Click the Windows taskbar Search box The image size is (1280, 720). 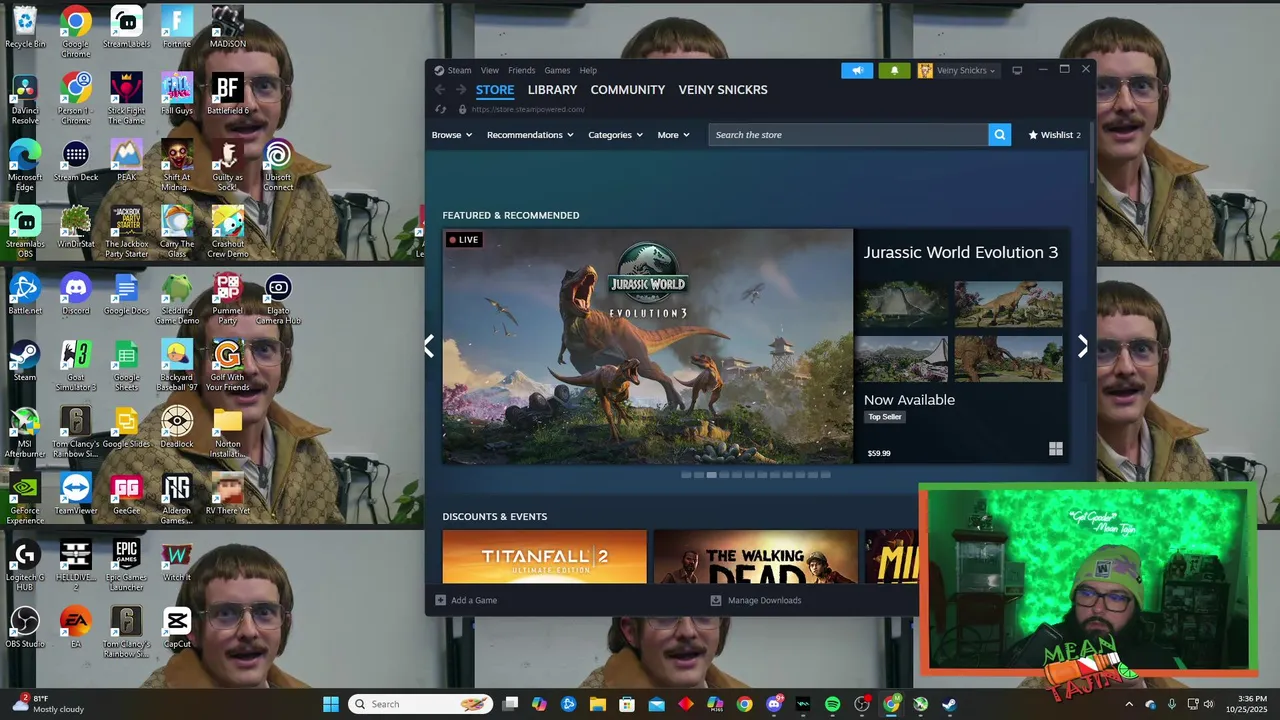tap(420, 704)
